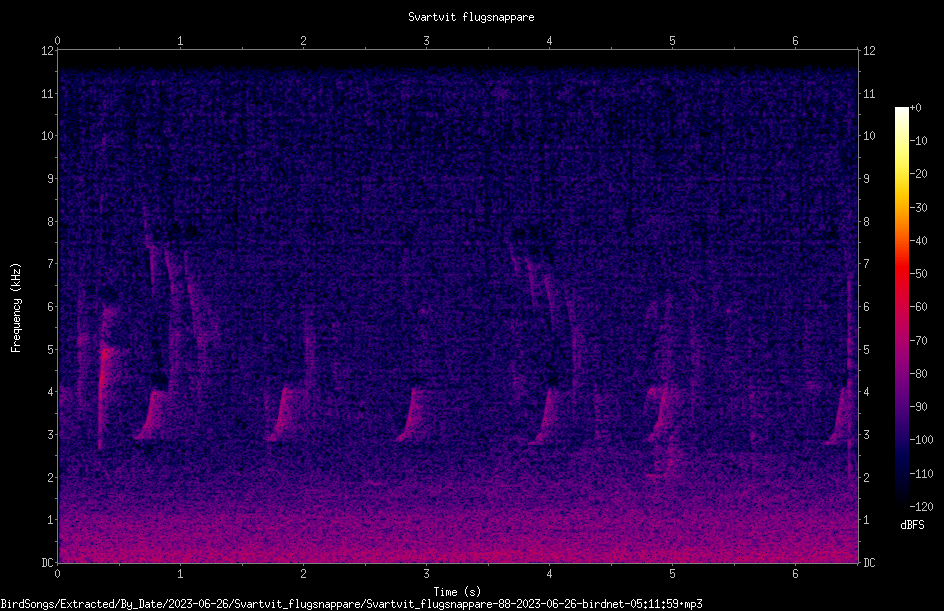
Task: Click 'DC' on the left frequency axis
Action: [x=47, y=563]
